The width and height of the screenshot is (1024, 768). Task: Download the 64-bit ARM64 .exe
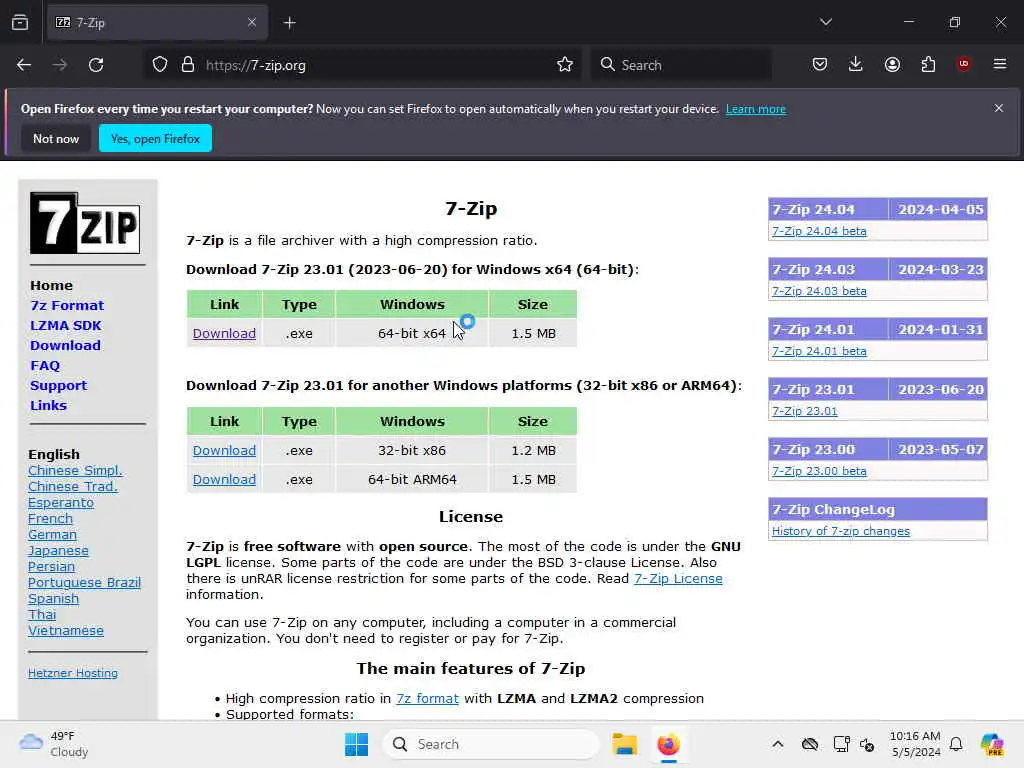(224, 479)
